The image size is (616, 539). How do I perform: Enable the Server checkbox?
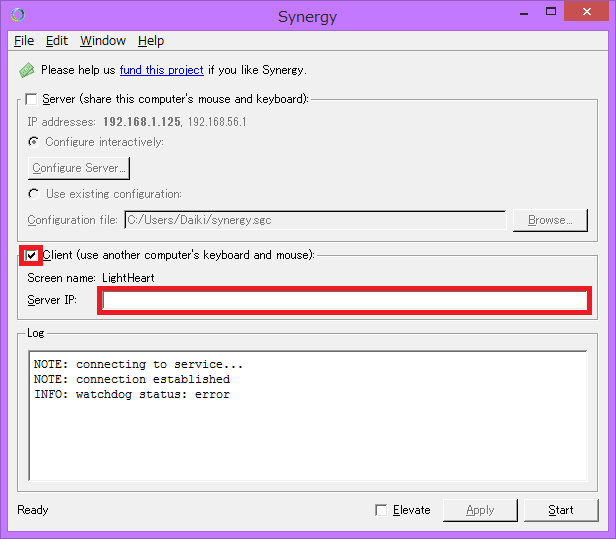pyautogui.click(x=31, y=99)
